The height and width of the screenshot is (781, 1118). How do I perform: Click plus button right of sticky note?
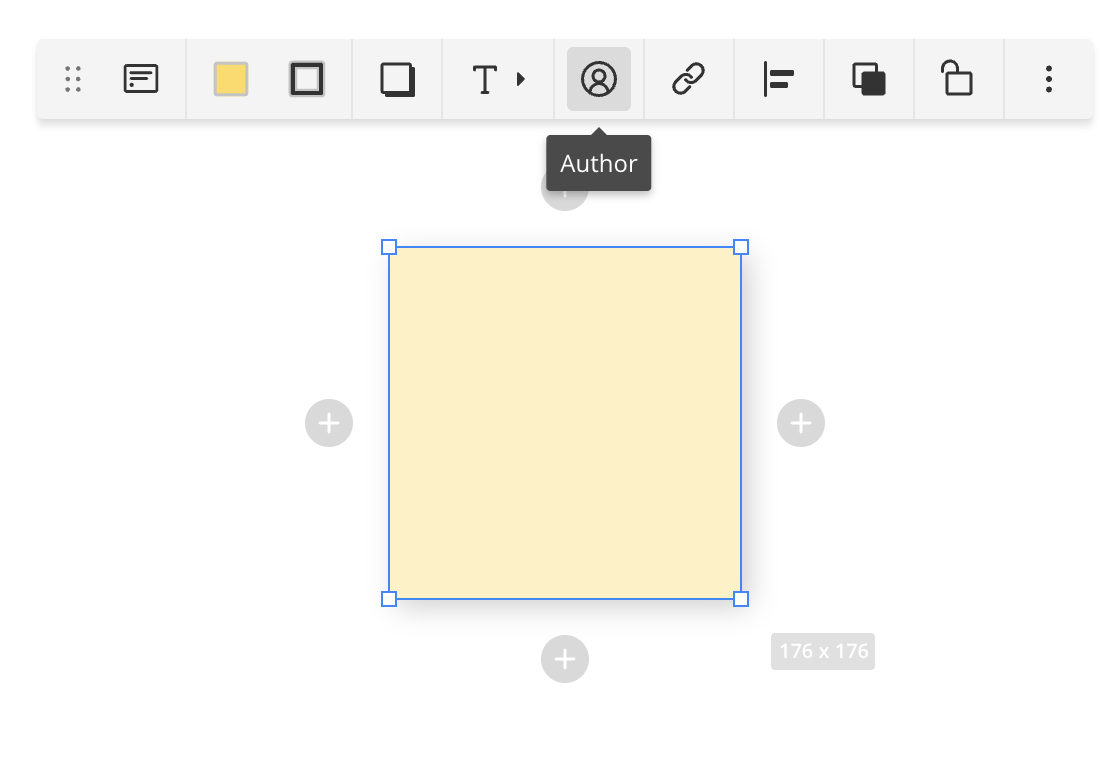coord(801,423)
